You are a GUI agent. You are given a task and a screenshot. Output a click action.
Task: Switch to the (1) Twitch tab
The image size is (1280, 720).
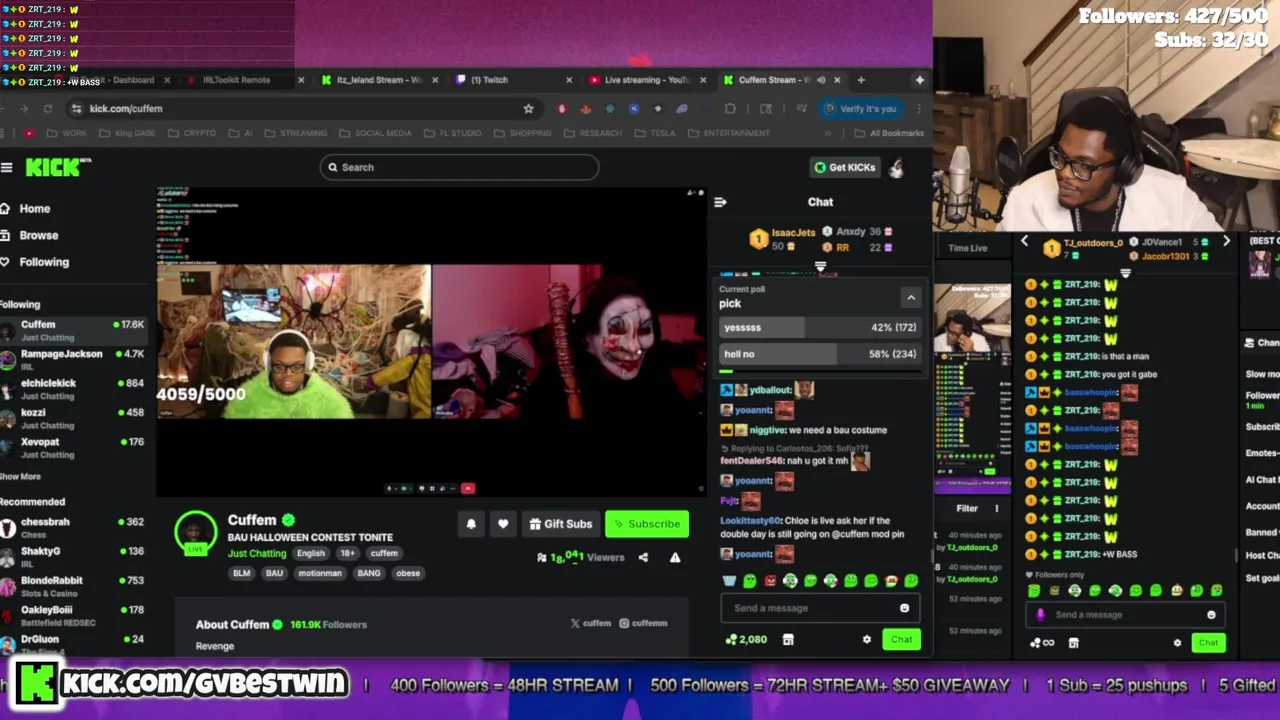pyautogui.click(x=512, y=80)
